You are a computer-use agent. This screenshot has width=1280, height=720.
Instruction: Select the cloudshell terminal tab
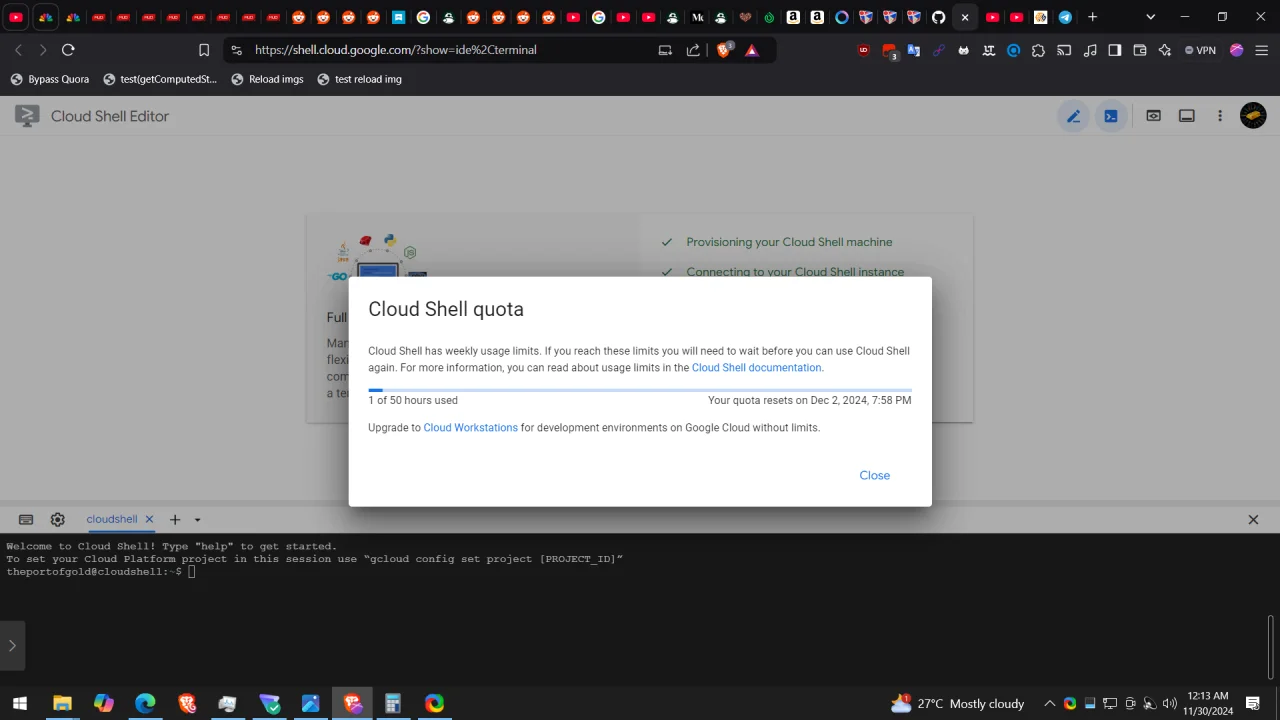[x=111, y=520]
